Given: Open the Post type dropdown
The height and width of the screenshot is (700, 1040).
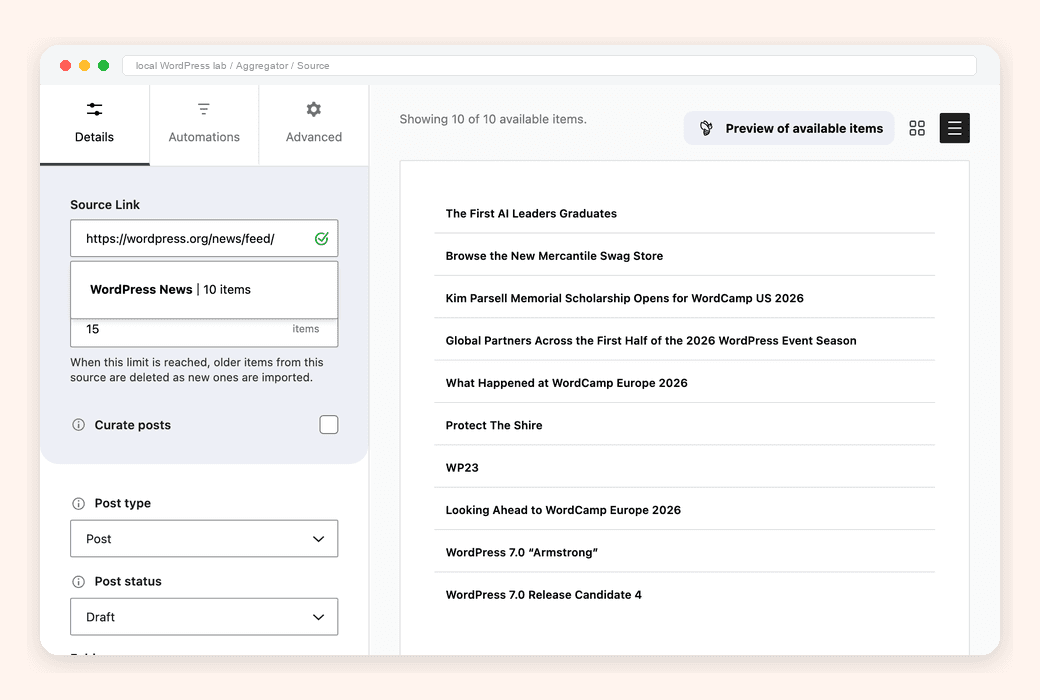Looking at the screenshot, I should coord(204,539).
